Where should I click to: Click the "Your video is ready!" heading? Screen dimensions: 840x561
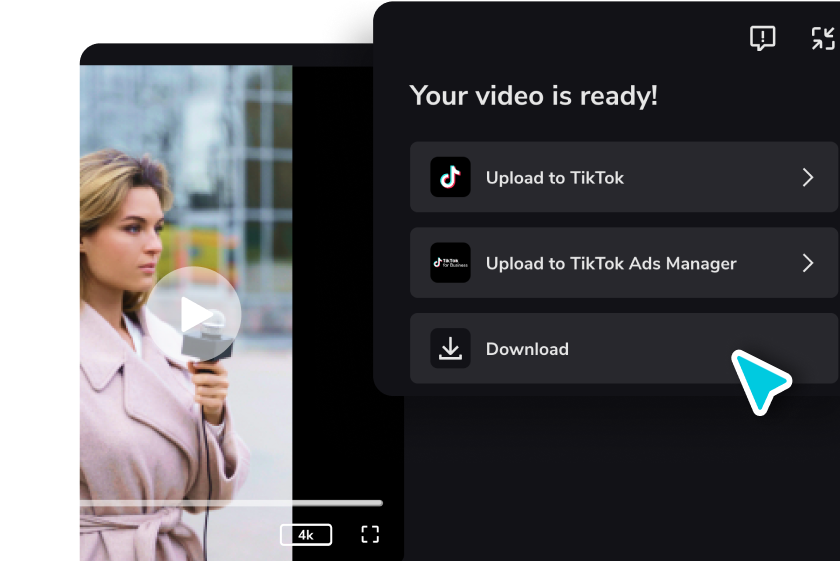coord(533,96)
